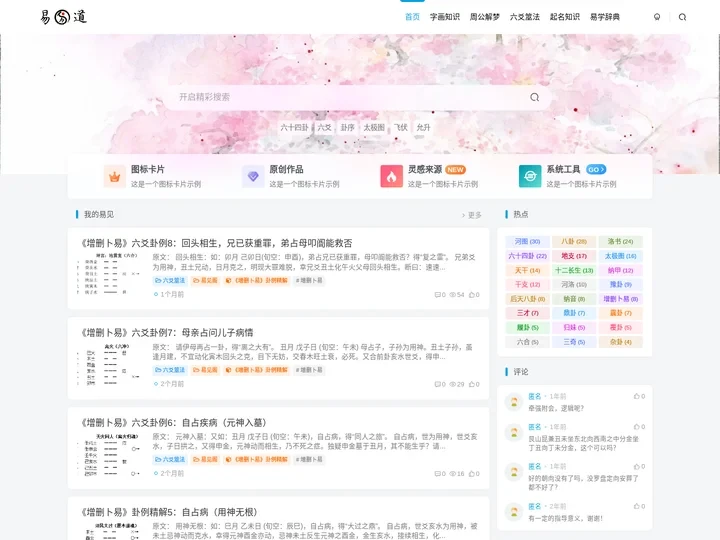This screenshot has width=720, height=540.
Task: Select hot tag 洛书 (24)
Action: coord(620,242)
